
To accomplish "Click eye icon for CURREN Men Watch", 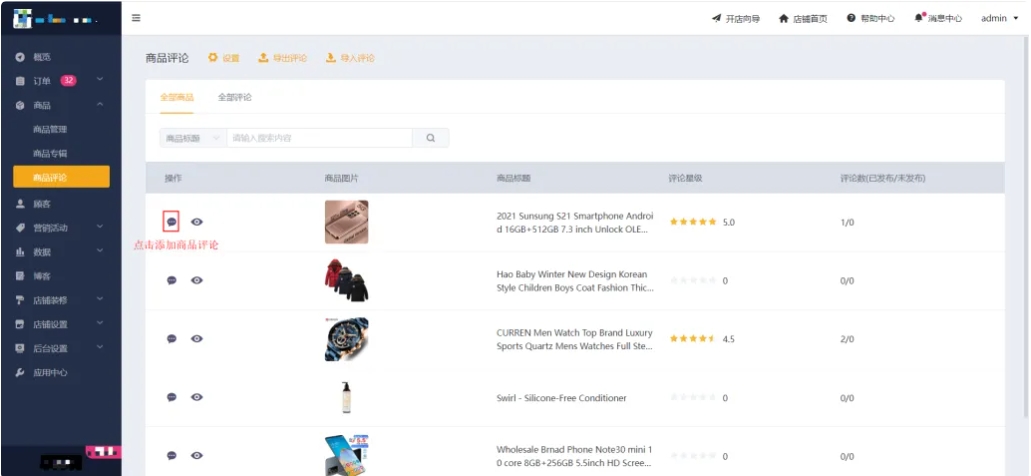I will [197, 339].
